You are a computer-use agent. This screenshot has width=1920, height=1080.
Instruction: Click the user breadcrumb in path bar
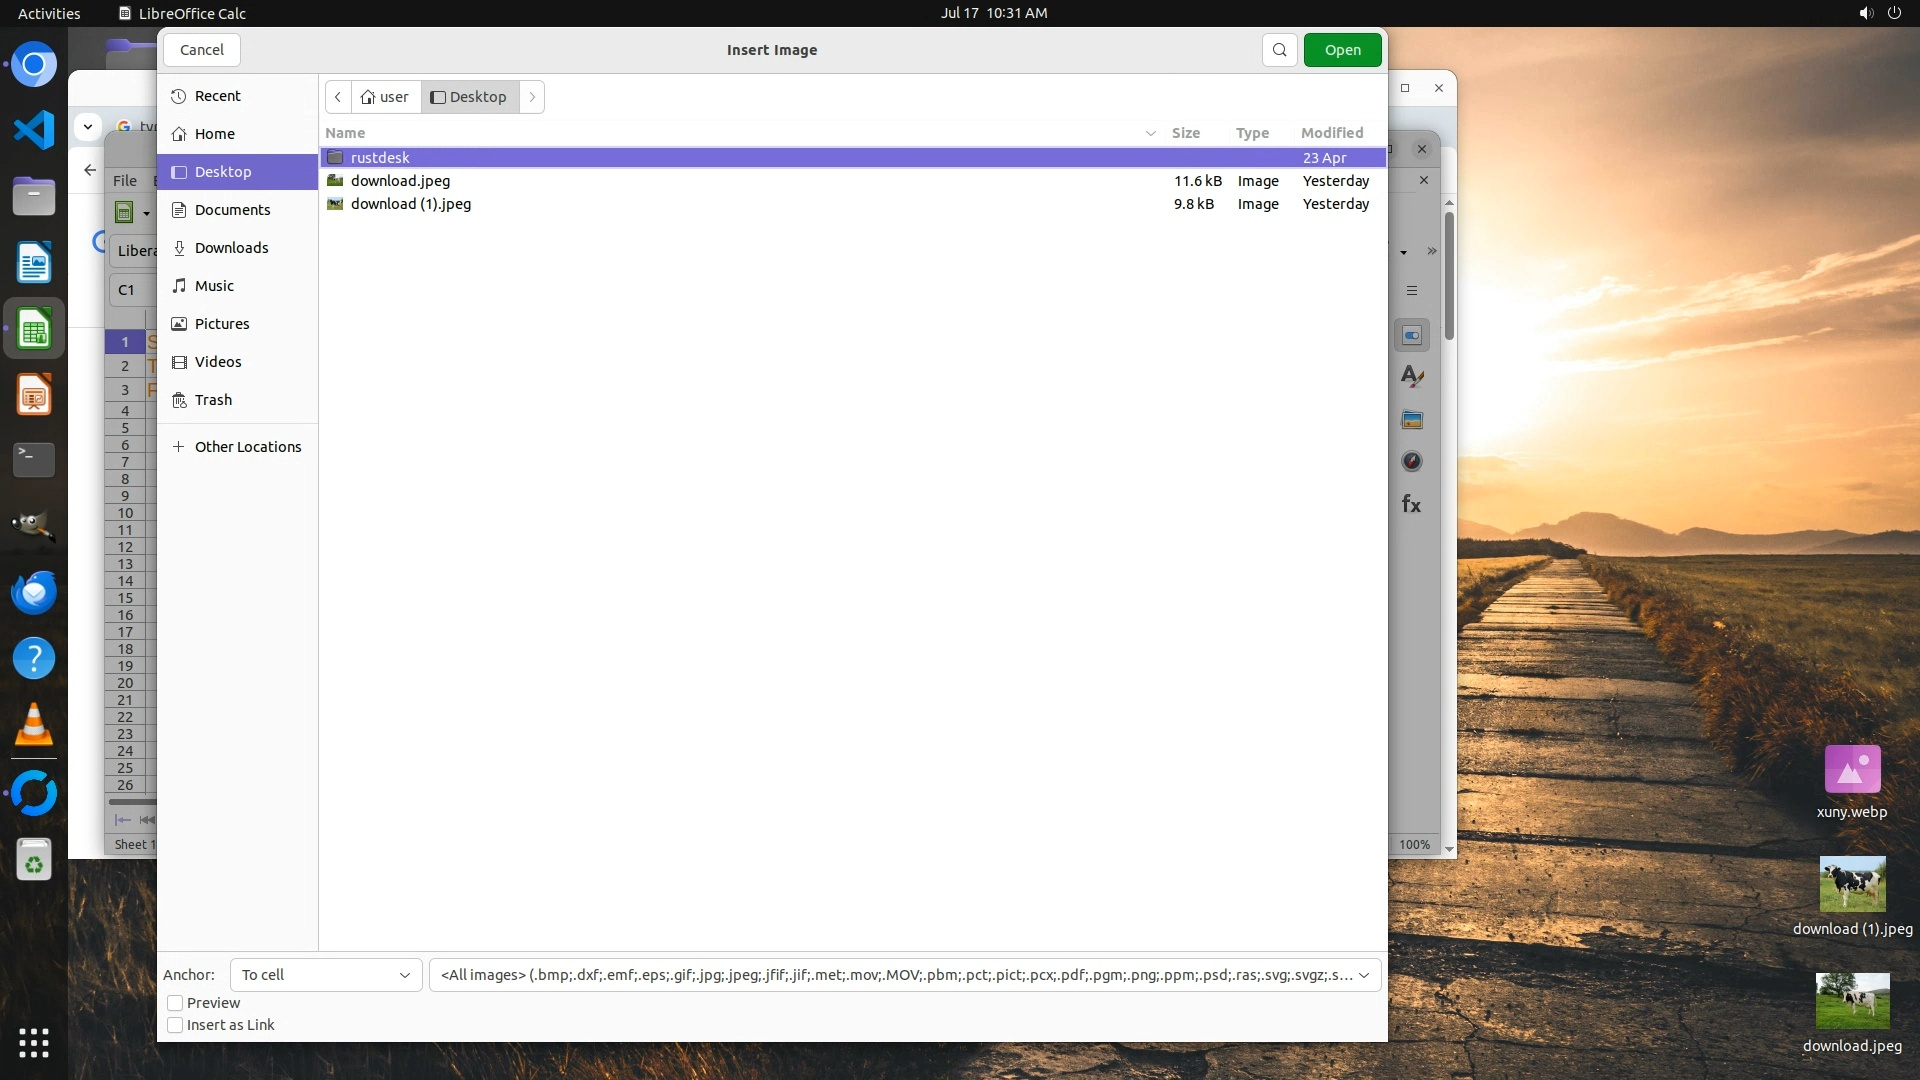click(386, 97)
